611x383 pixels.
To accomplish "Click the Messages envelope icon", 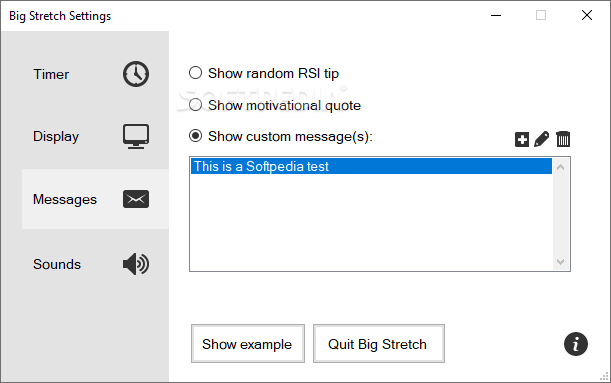I will 136,199.
